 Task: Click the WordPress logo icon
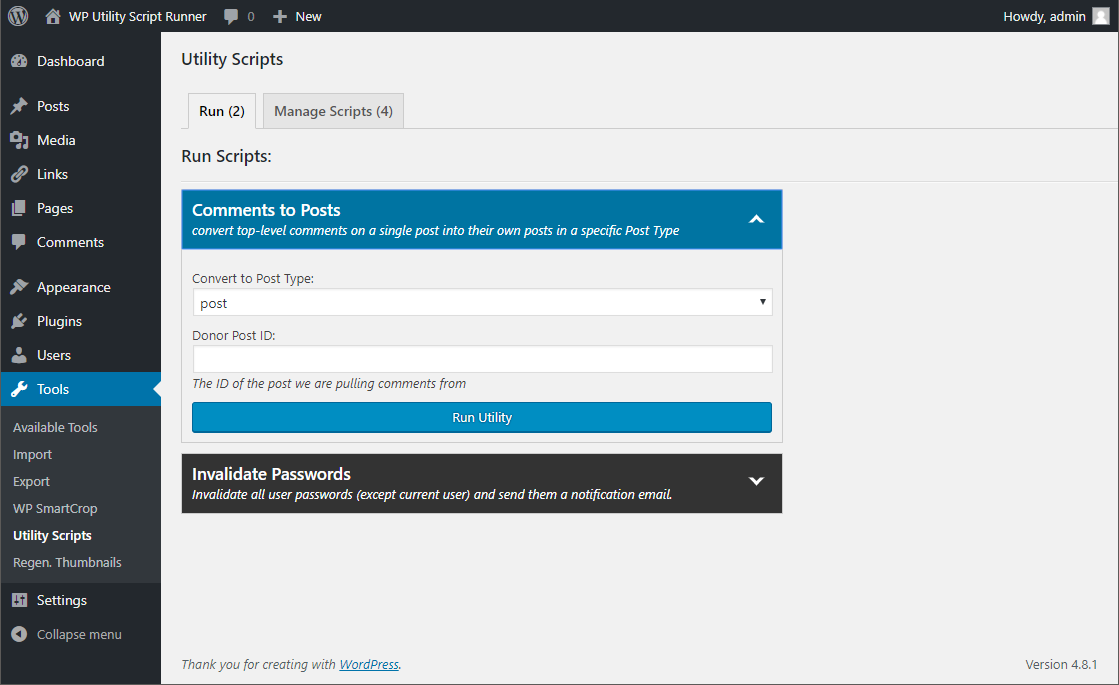tap(18, 16)
